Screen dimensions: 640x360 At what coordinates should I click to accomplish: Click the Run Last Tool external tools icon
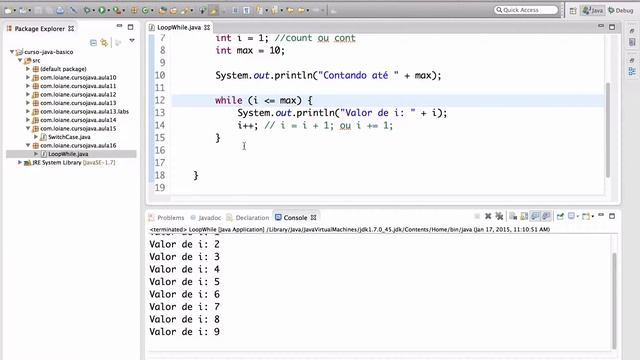click(117, 10)
